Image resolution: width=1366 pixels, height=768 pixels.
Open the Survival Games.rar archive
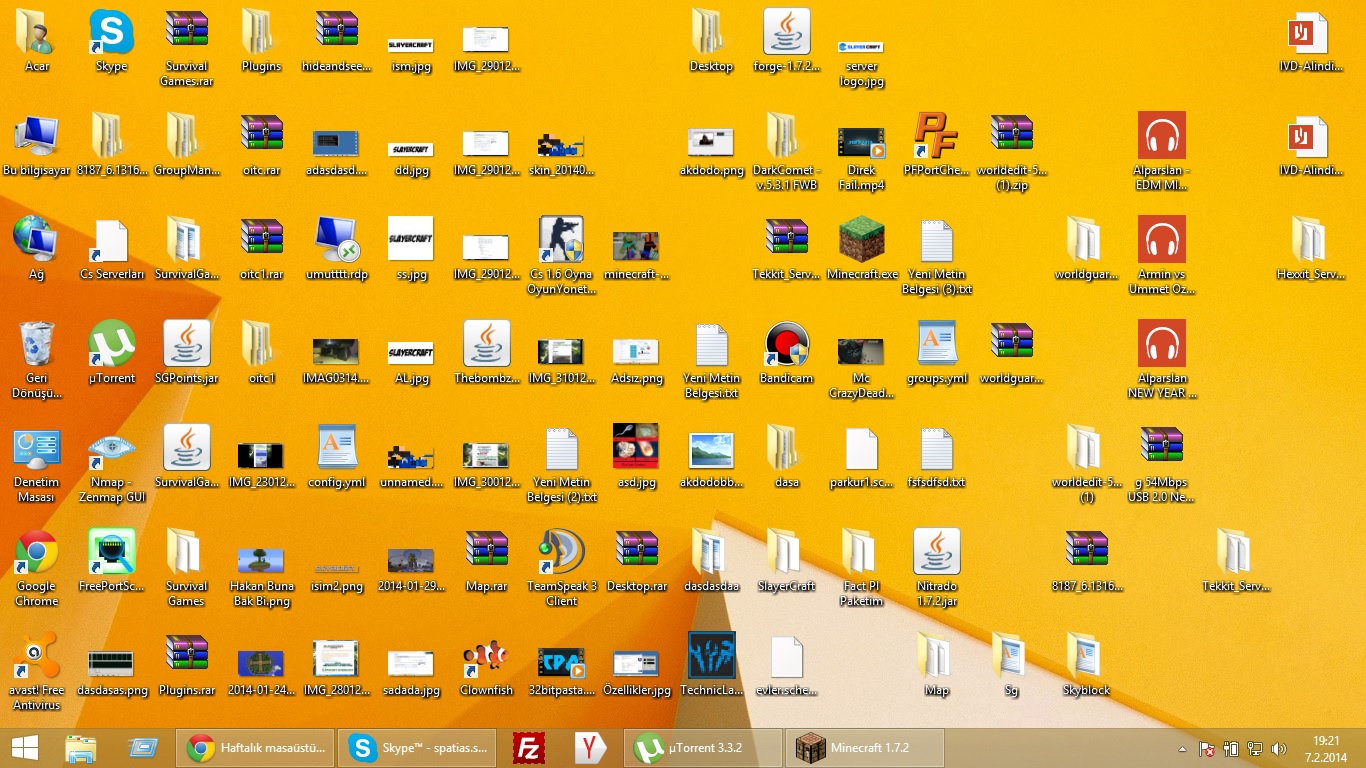pyautogui.click(x=186, y=48)
